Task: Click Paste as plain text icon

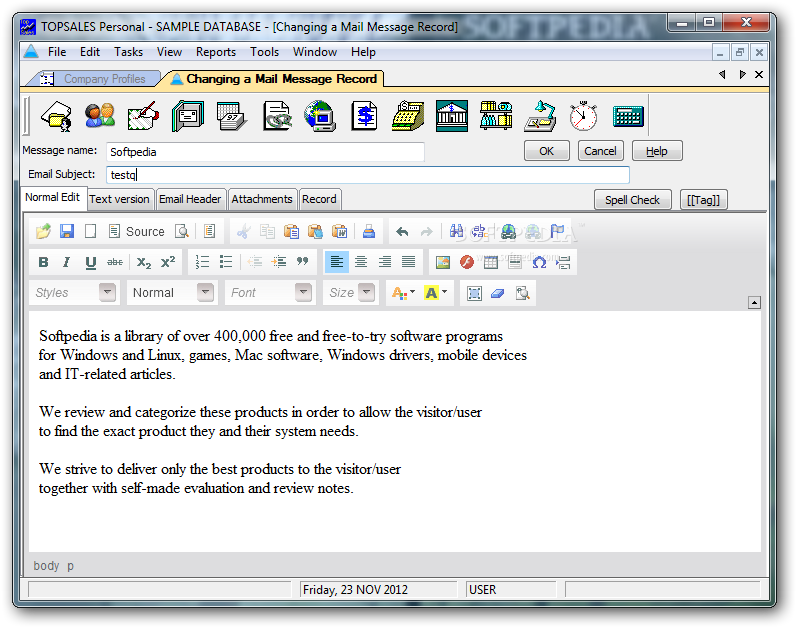Action: (315, 231)
